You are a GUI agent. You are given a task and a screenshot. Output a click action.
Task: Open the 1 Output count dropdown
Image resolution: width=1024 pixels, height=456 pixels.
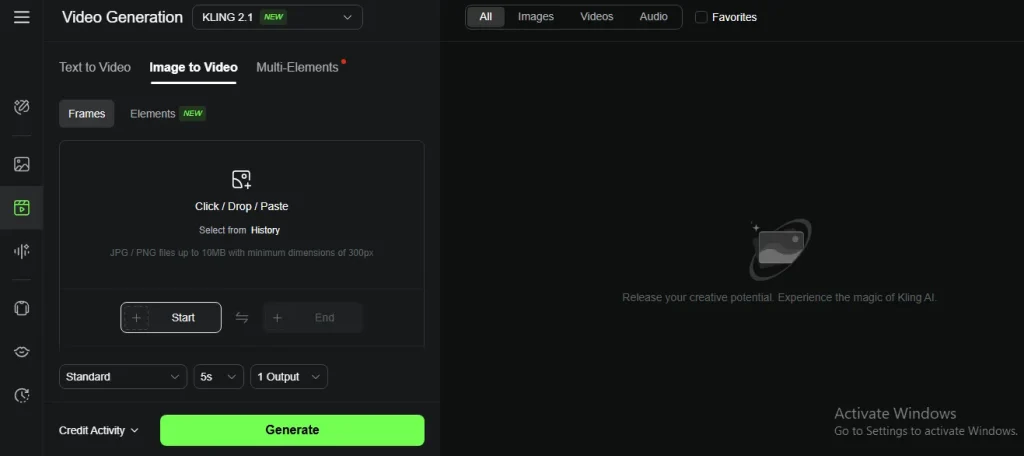[x=289, y=376]
